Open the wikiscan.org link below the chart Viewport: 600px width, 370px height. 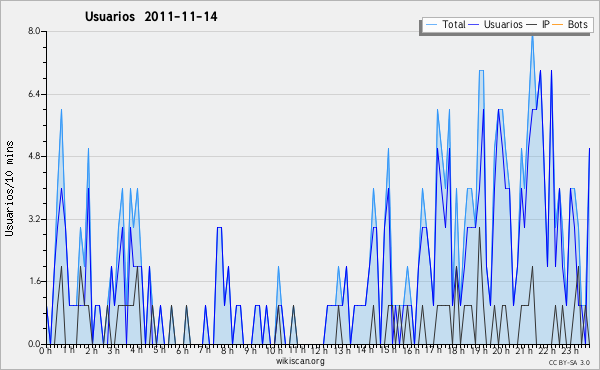[x=300, y=361]
